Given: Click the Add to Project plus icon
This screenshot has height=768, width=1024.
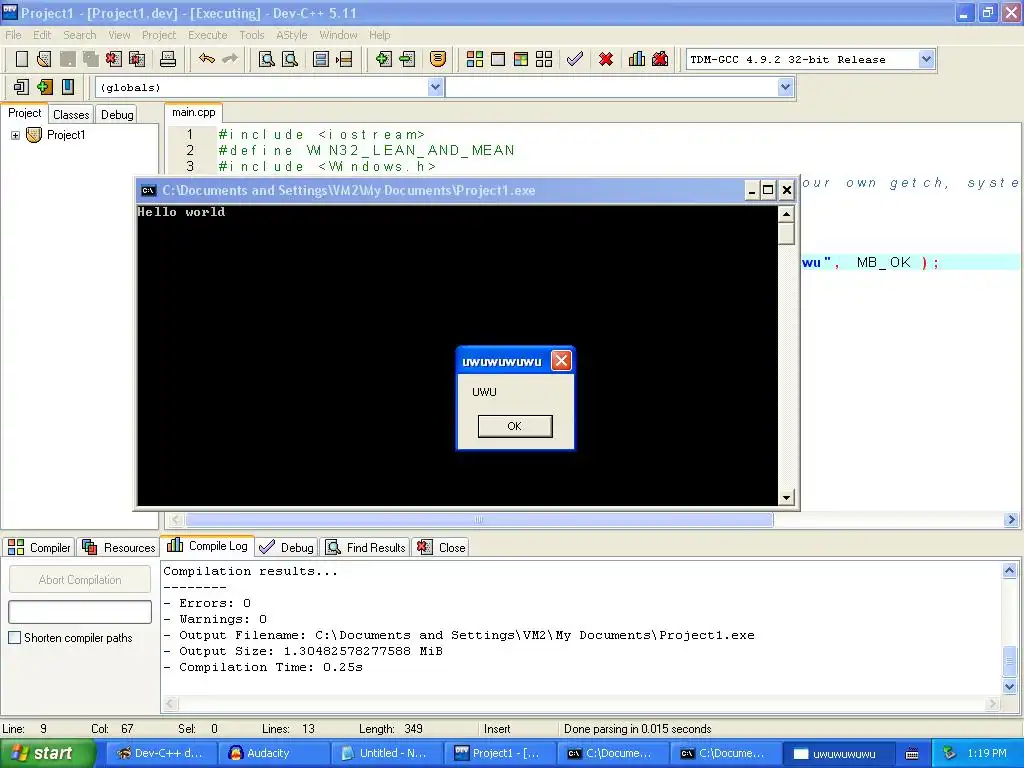Looking at the screenshot, I should pyautogui.click(x=383, y=59).
